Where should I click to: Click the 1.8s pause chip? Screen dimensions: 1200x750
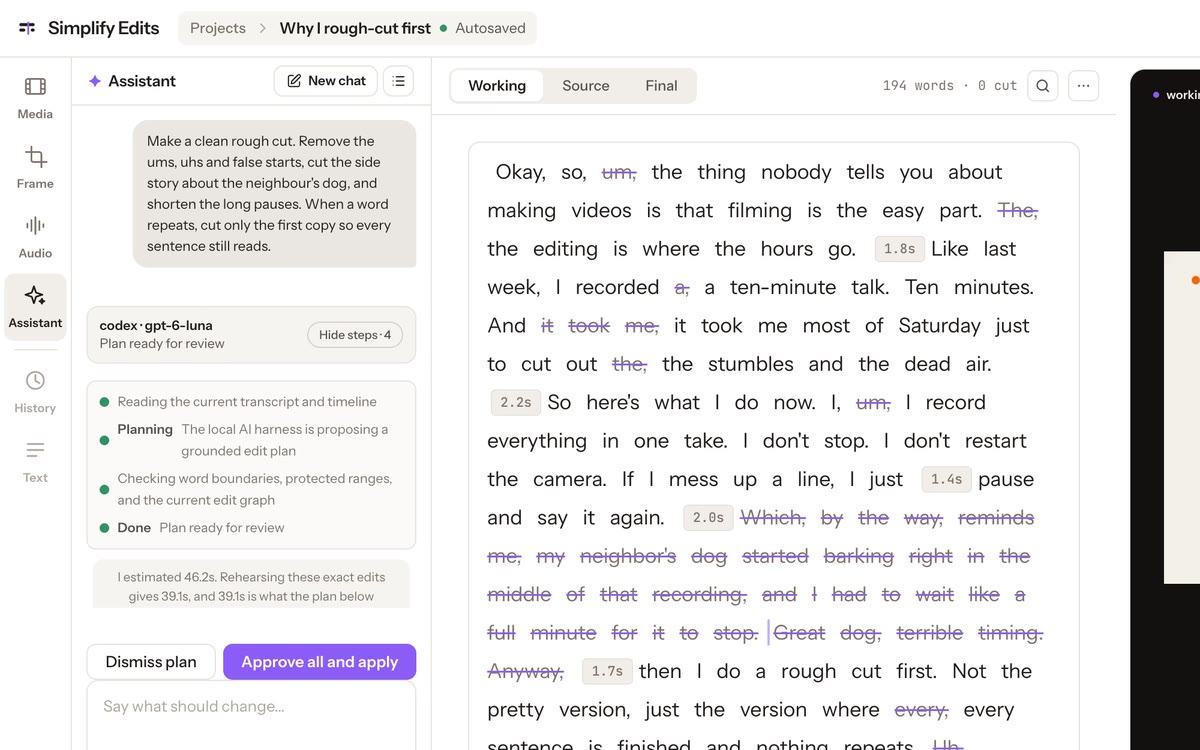pos(900,249)
